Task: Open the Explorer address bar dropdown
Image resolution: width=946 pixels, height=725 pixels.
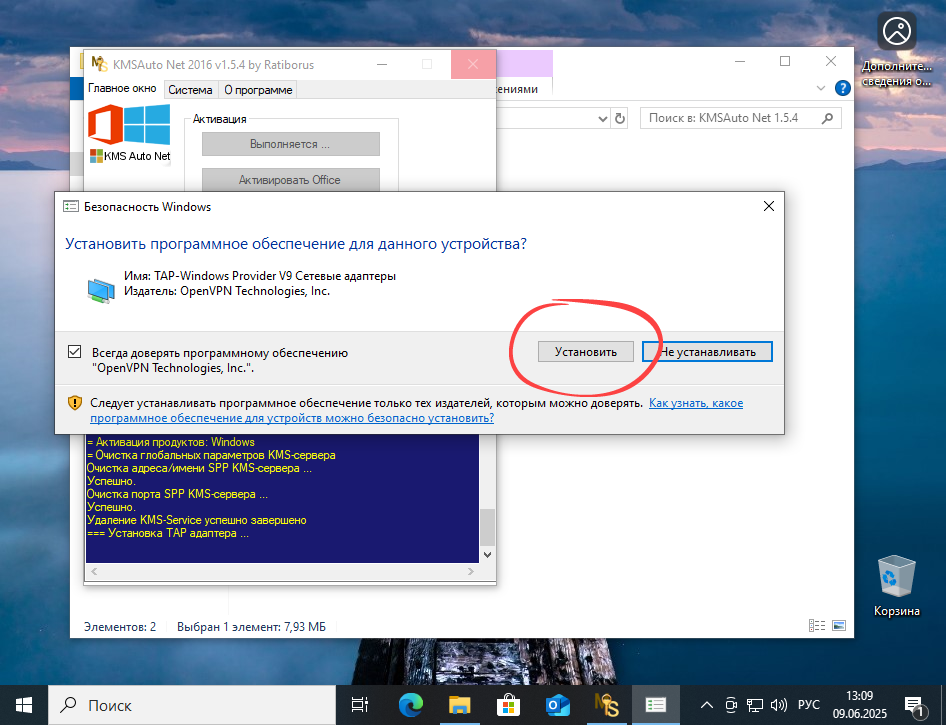Action: pos(603,118)
